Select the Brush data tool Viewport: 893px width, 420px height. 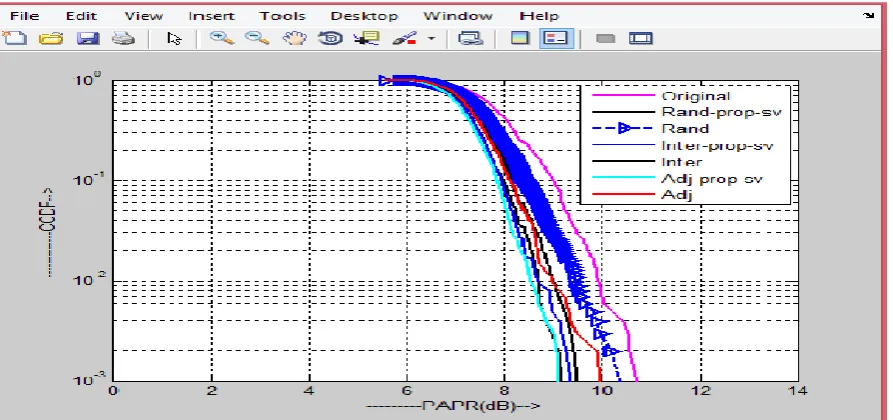coord(404,38)
